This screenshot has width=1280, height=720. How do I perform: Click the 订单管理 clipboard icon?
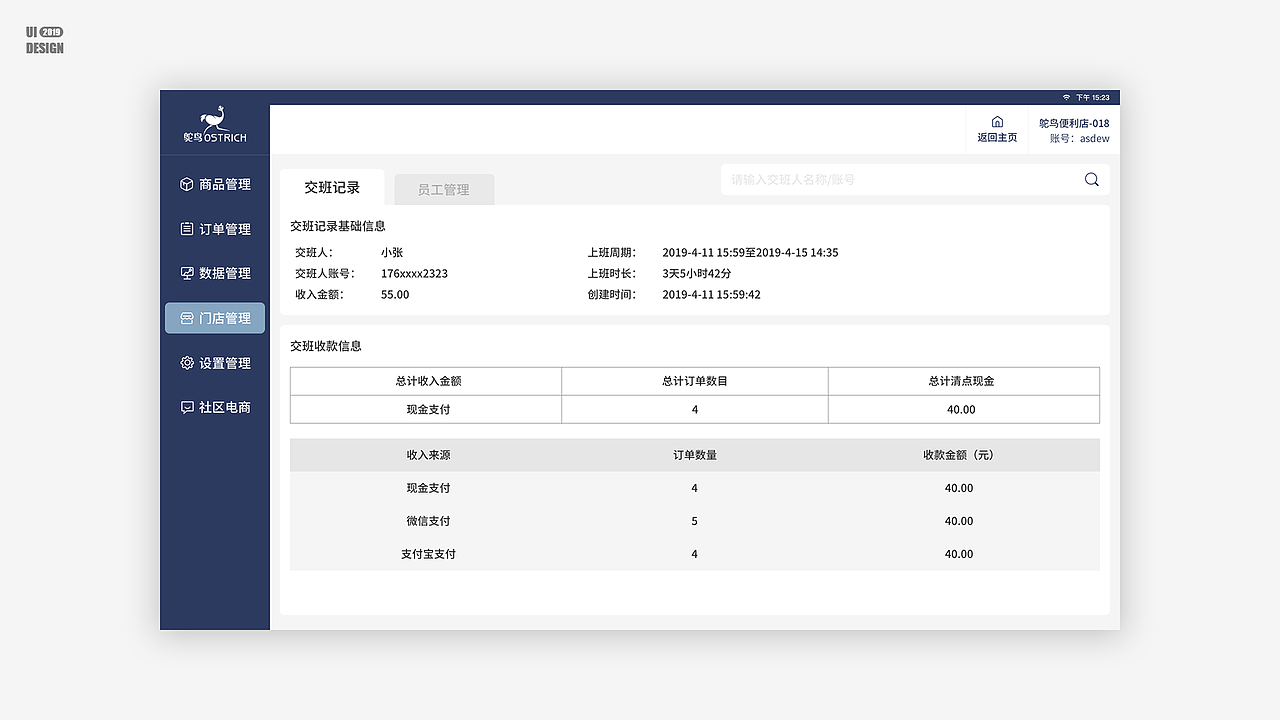click(x=186, y=229)
